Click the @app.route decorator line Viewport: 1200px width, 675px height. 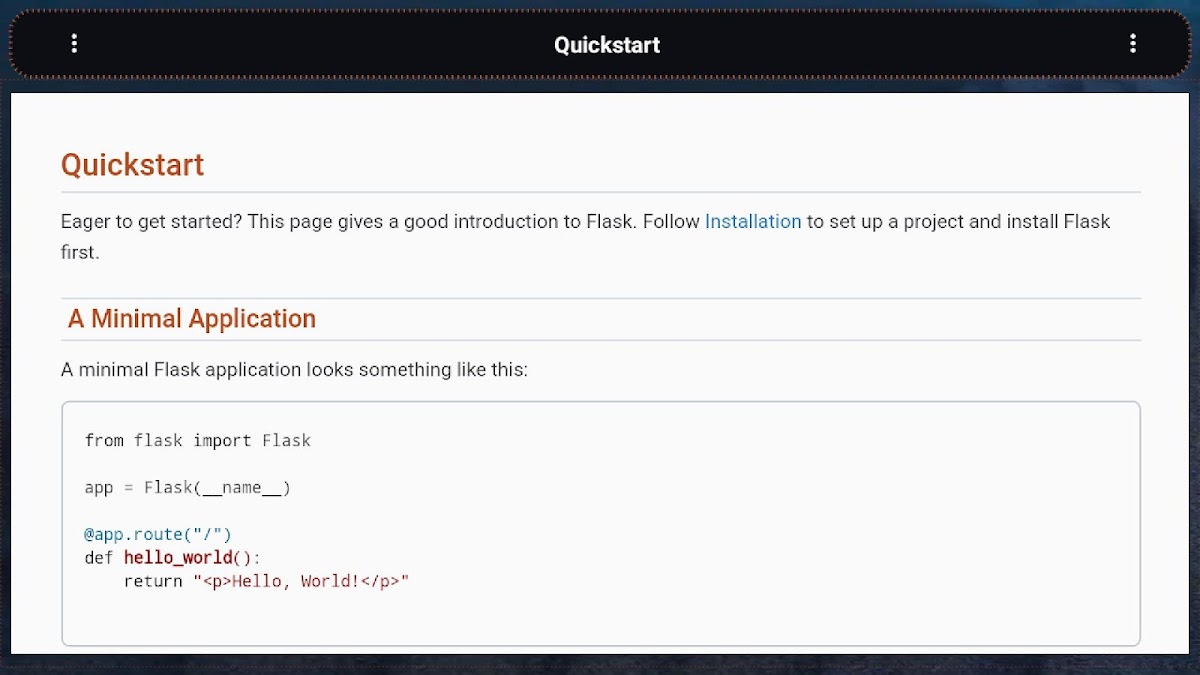click(158, 534)
